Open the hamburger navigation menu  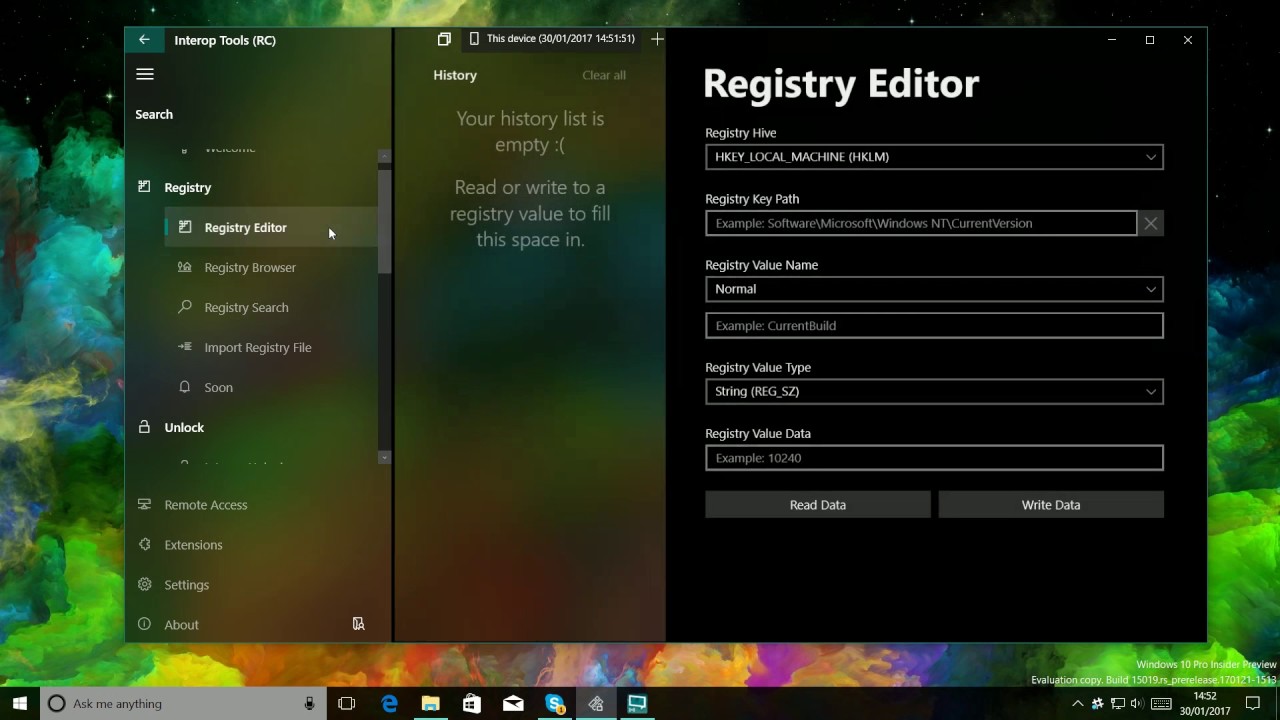click(145, 74)
